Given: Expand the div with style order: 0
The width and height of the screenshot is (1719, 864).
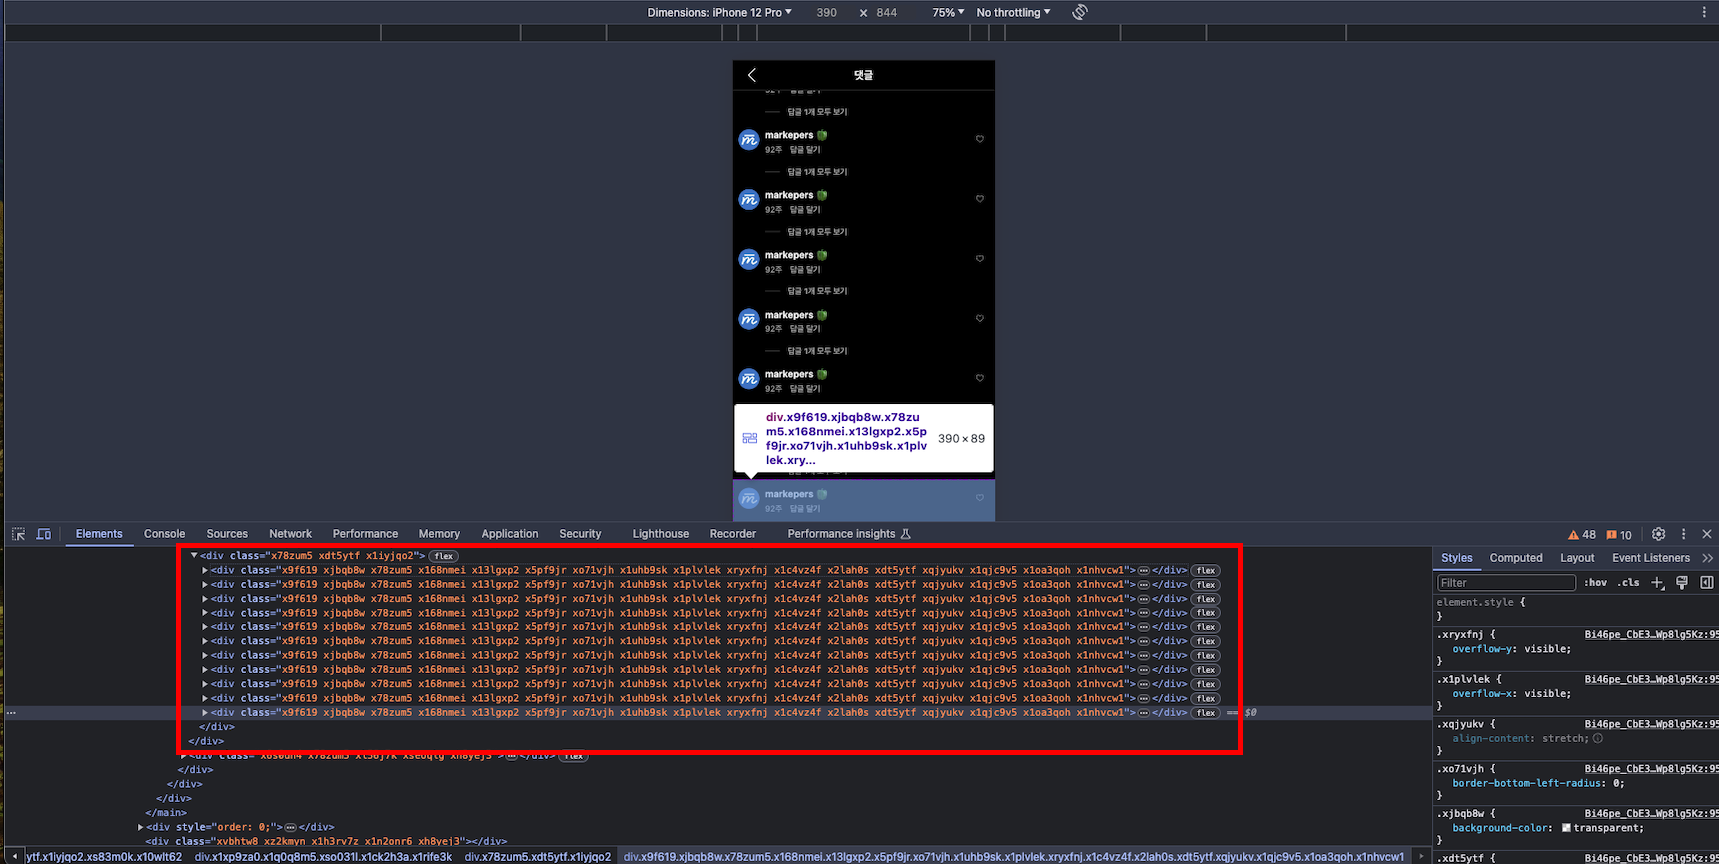Looking at the screenshot, I should coord(141,827).
